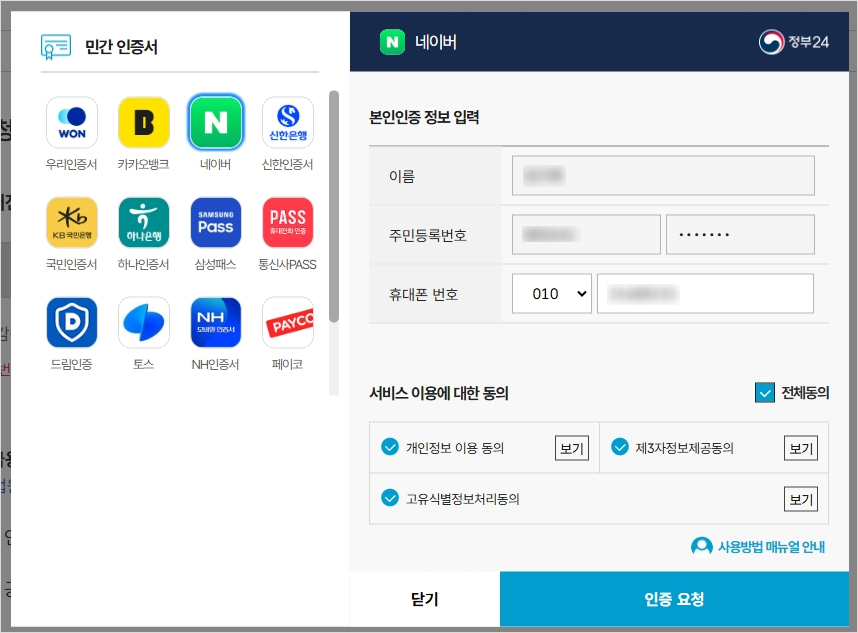Click the 주민등록번호 front digits field

point(586,235)
